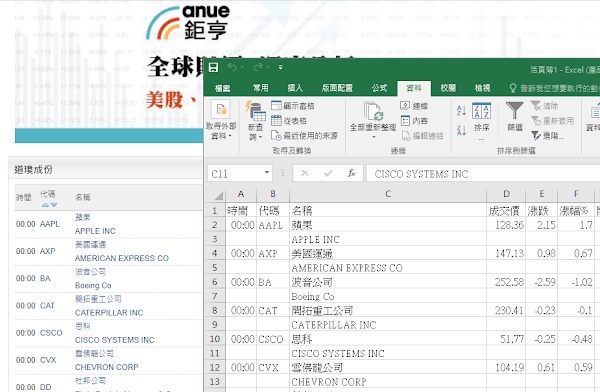
Task: Select the cell CHEVRON CORP in Excel
Action: [x=388, y=382]
